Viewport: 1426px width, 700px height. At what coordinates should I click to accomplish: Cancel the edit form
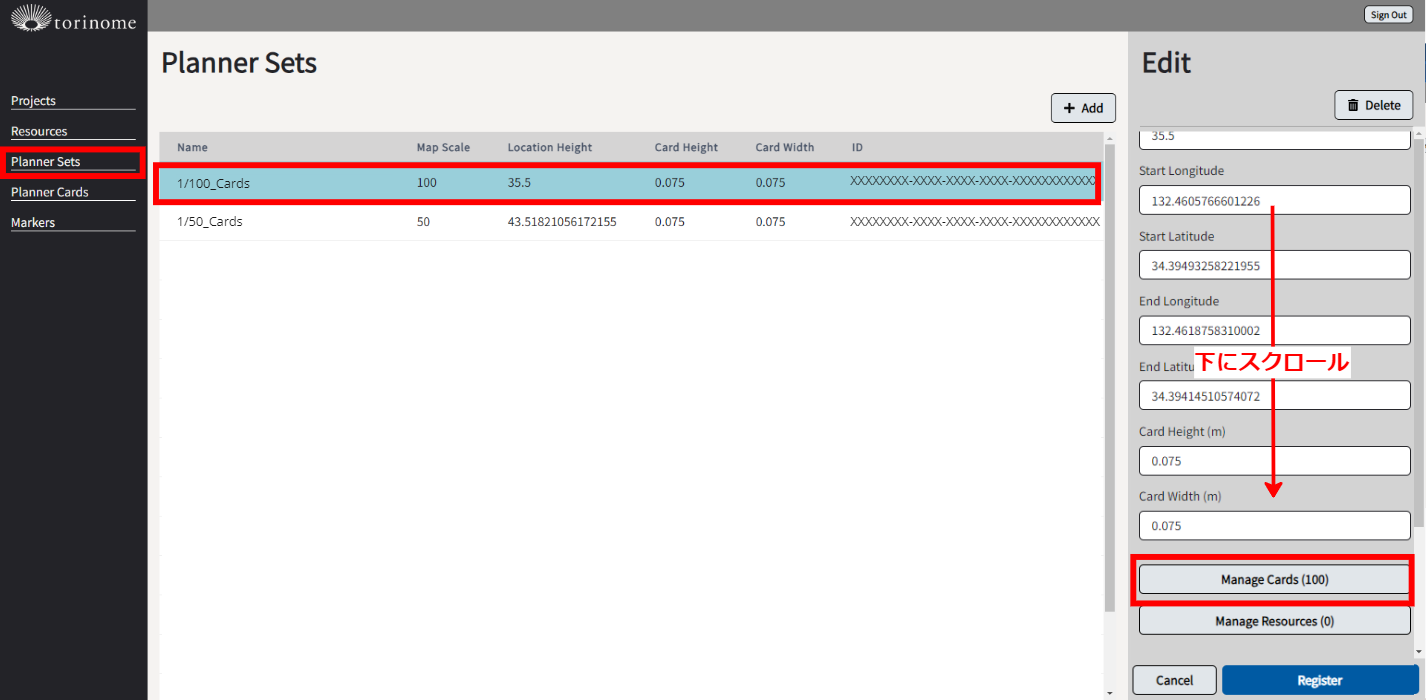coord(1174,680)
